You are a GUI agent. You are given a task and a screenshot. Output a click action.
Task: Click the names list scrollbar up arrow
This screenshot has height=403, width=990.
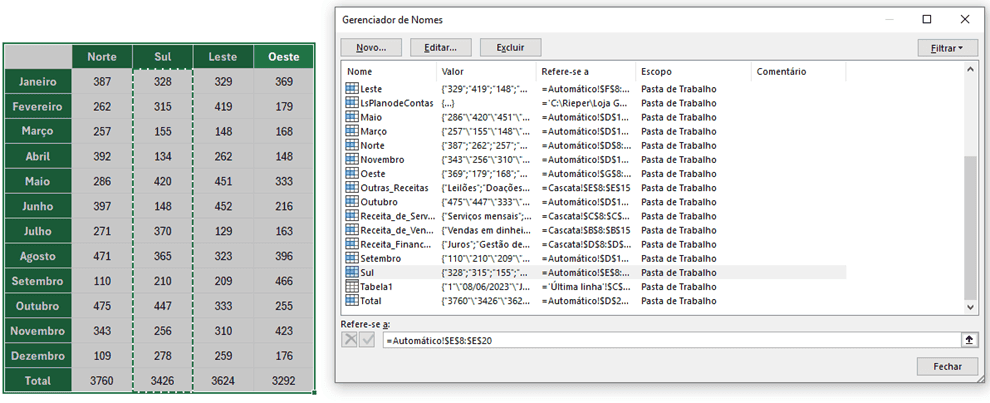(972, 69)
